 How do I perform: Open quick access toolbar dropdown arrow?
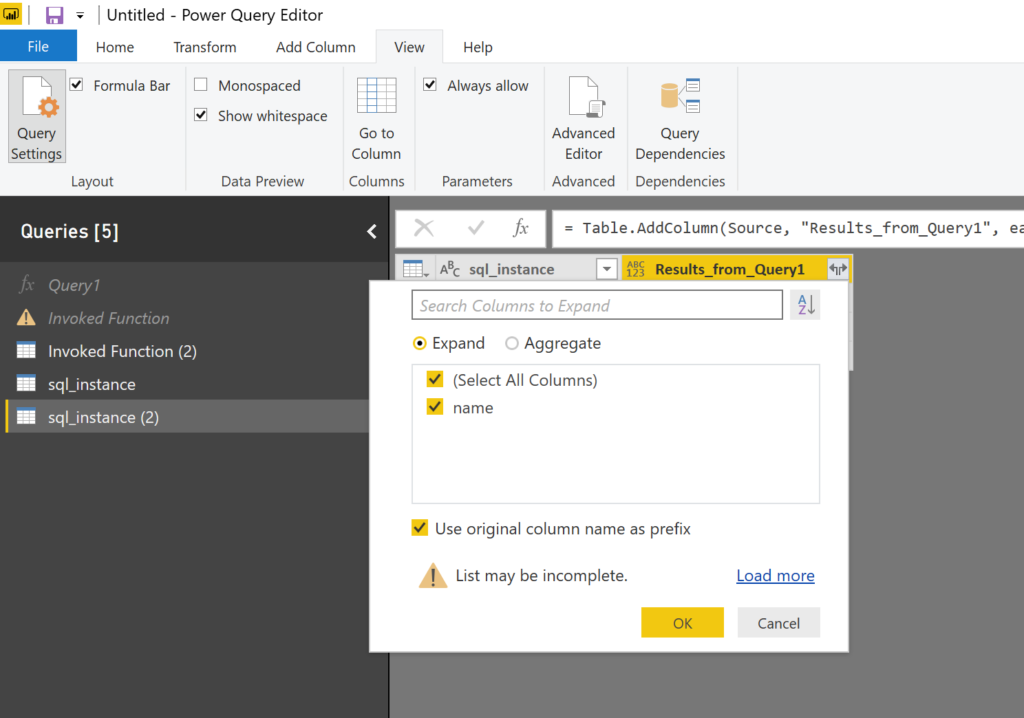[x=80, y=15]
